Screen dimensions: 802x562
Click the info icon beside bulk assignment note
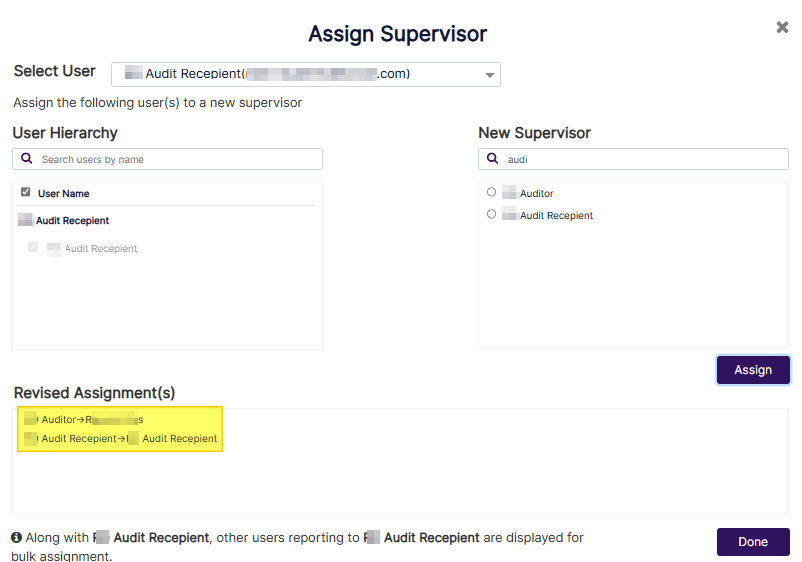tap(16, 537)
